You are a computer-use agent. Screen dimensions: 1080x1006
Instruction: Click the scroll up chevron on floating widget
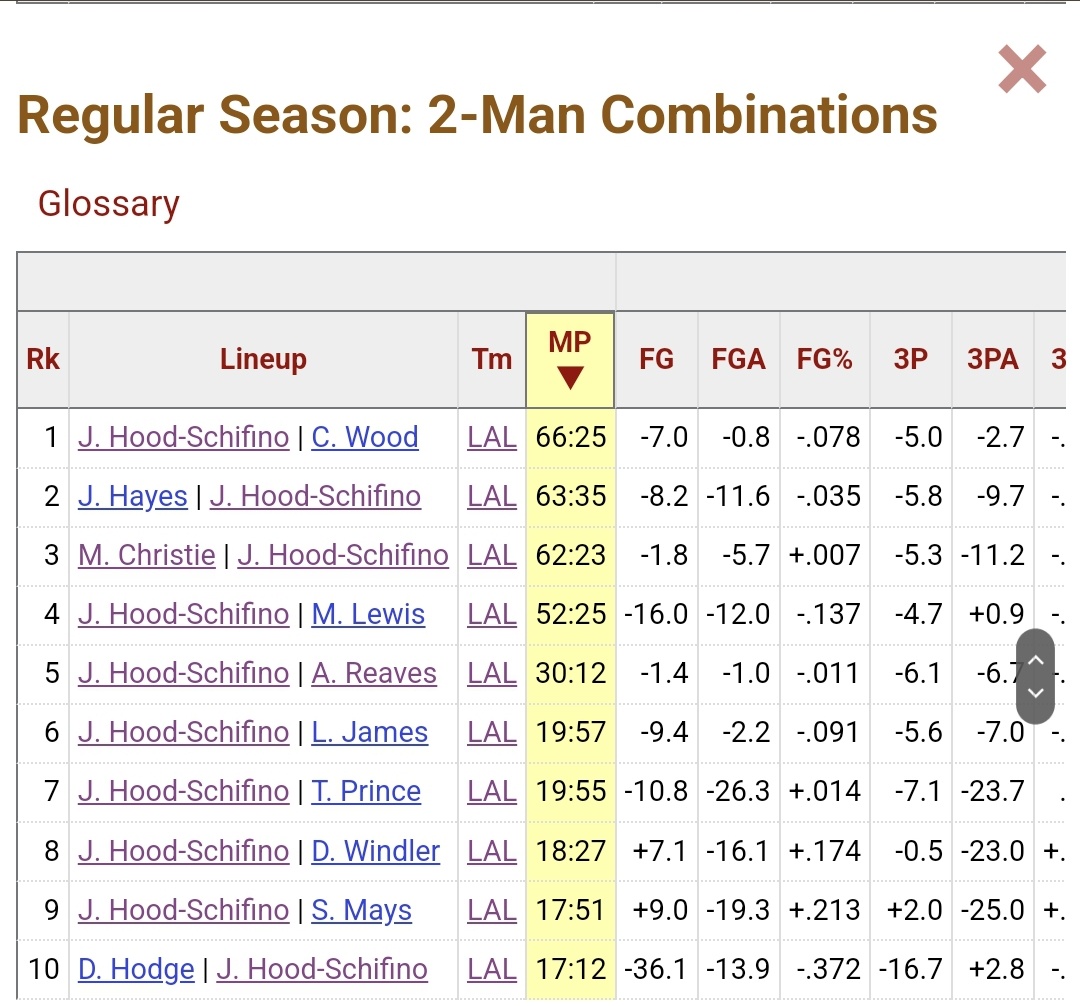point(1035,660)
